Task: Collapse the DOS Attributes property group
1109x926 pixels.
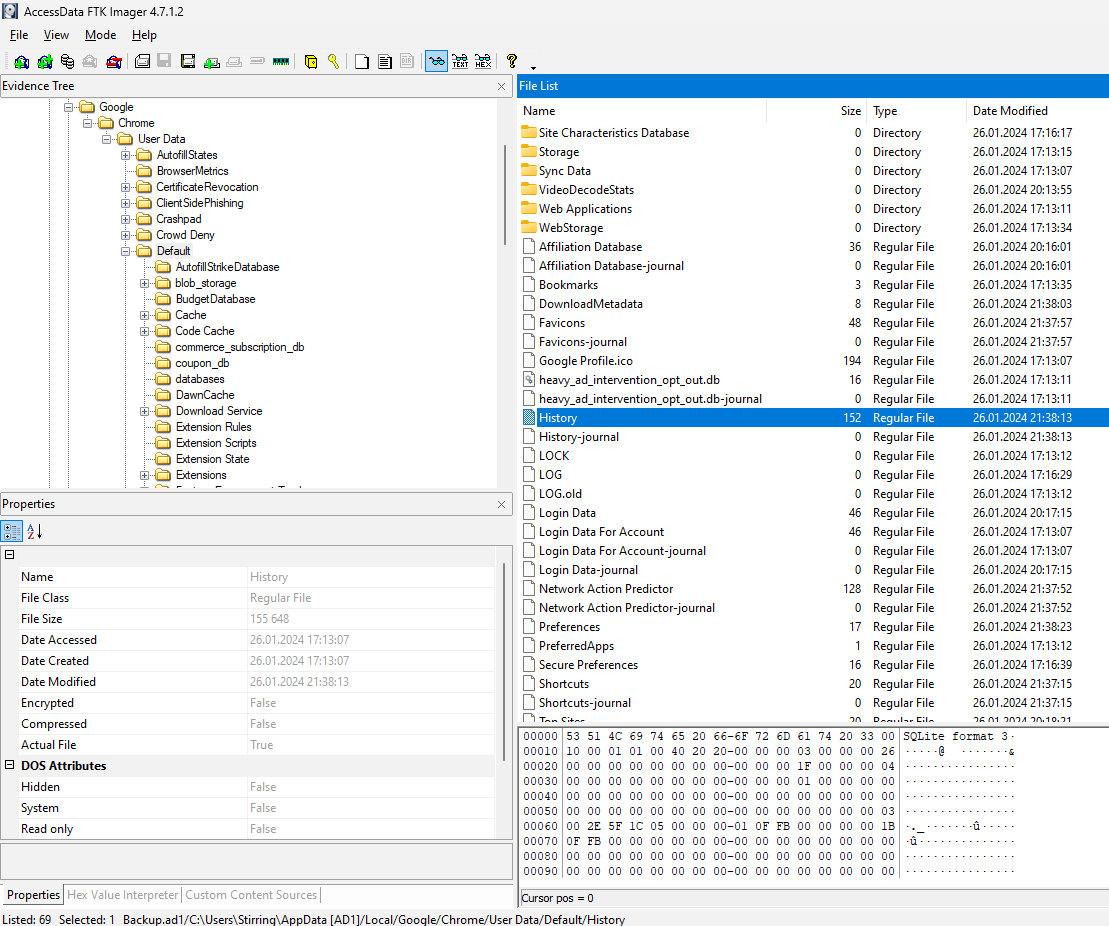Action: 10,766
